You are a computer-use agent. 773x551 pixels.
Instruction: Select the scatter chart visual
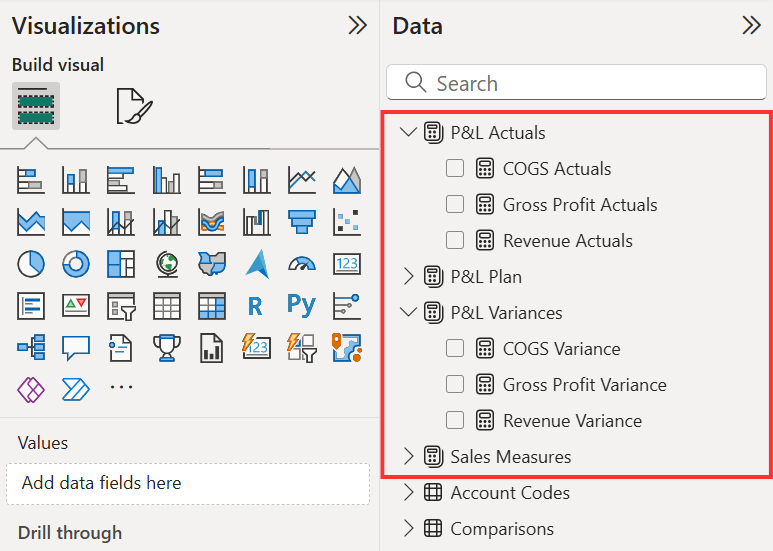tap(347, 221)
